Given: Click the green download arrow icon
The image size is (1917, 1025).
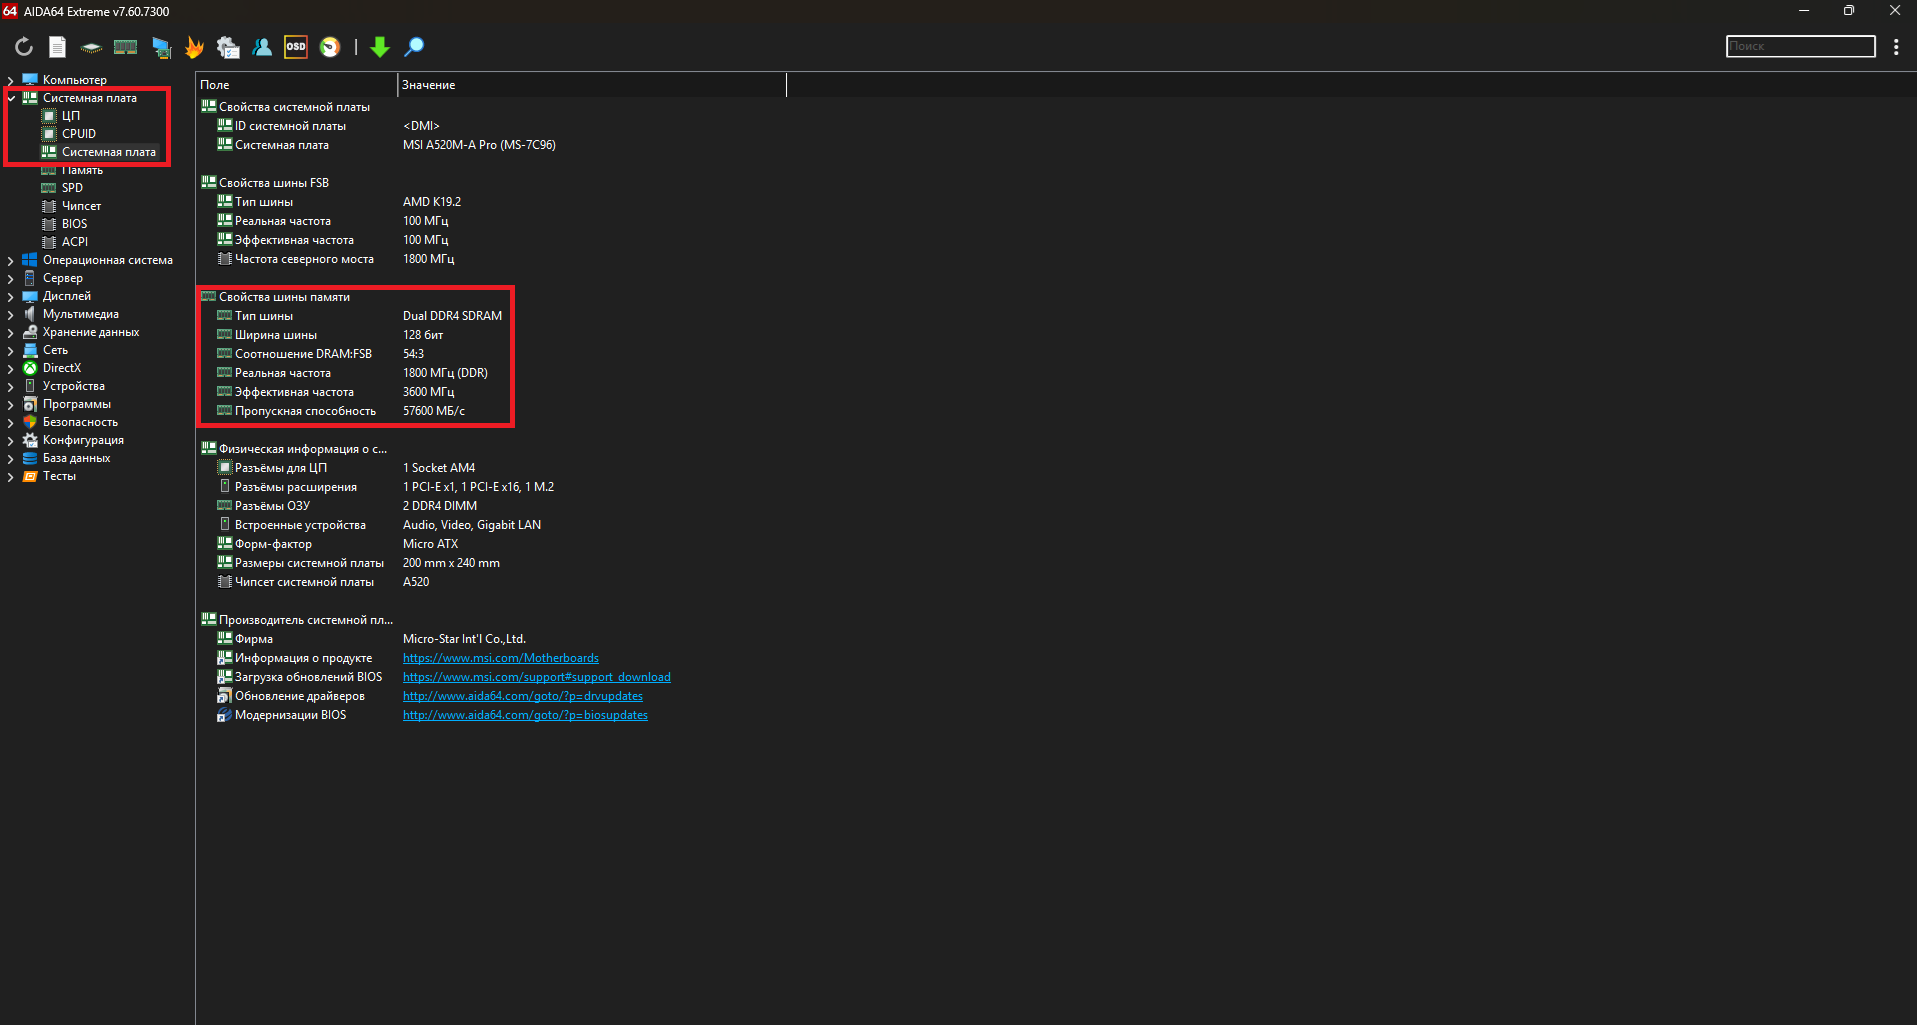Looking at the screenshot, I should point(380,47).
